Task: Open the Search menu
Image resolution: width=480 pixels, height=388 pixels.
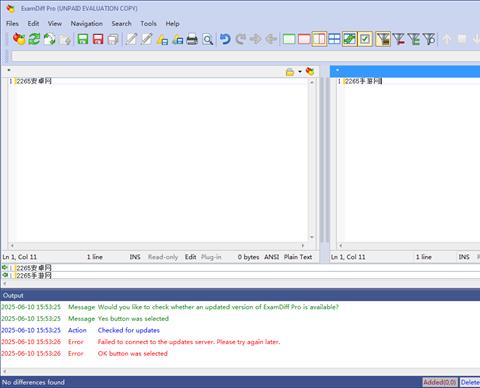Action: coord(121,24)
